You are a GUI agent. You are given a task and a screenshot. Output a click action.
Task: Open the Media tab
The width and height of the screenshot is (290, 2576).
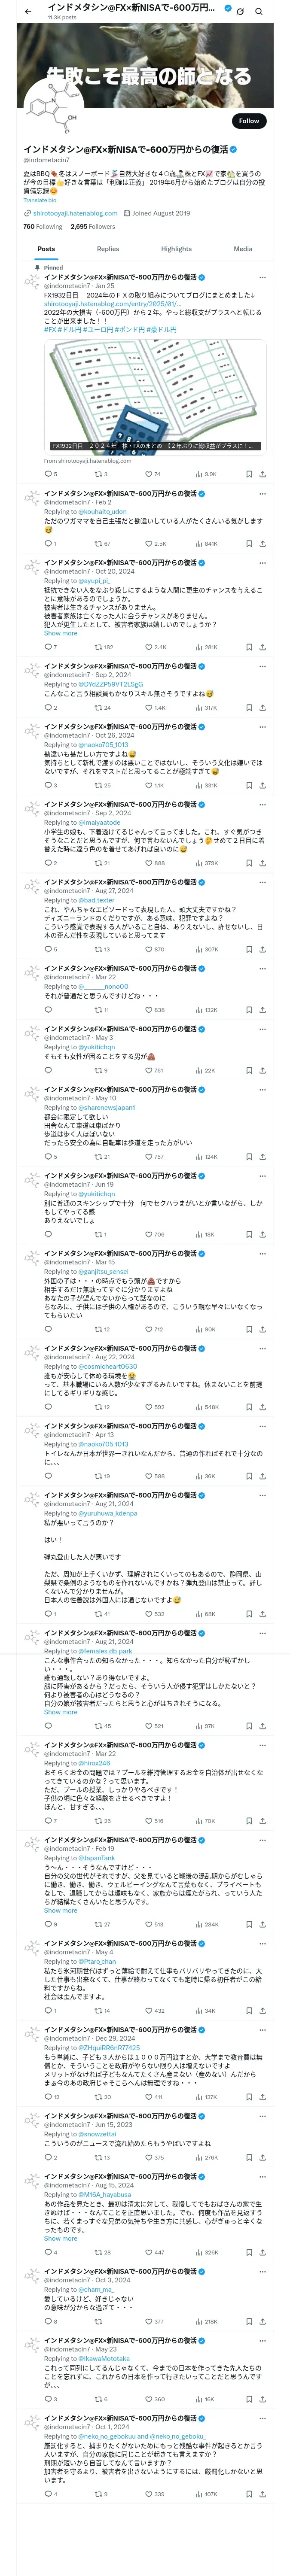pos(243,249)
